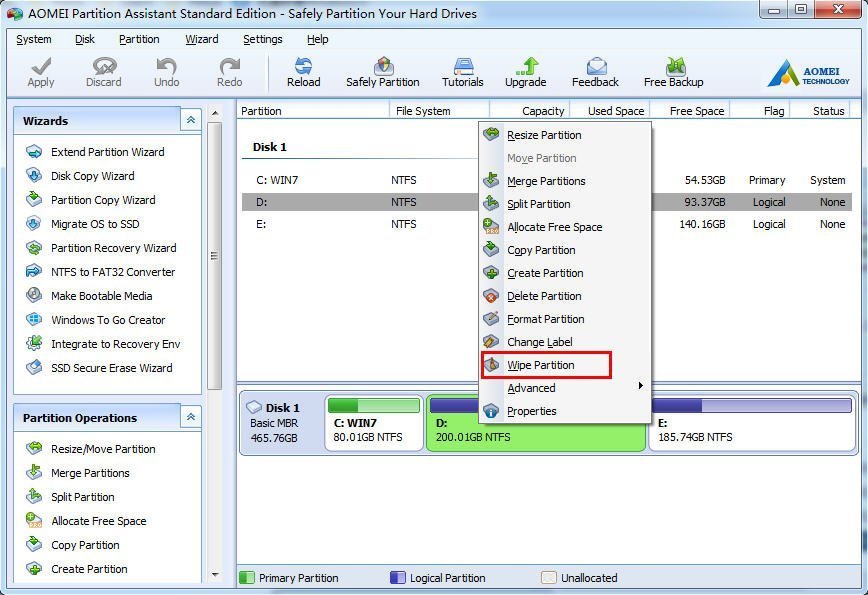868x595 pixels.
Task: Sort by the Status column header
Action: [821, 111]
